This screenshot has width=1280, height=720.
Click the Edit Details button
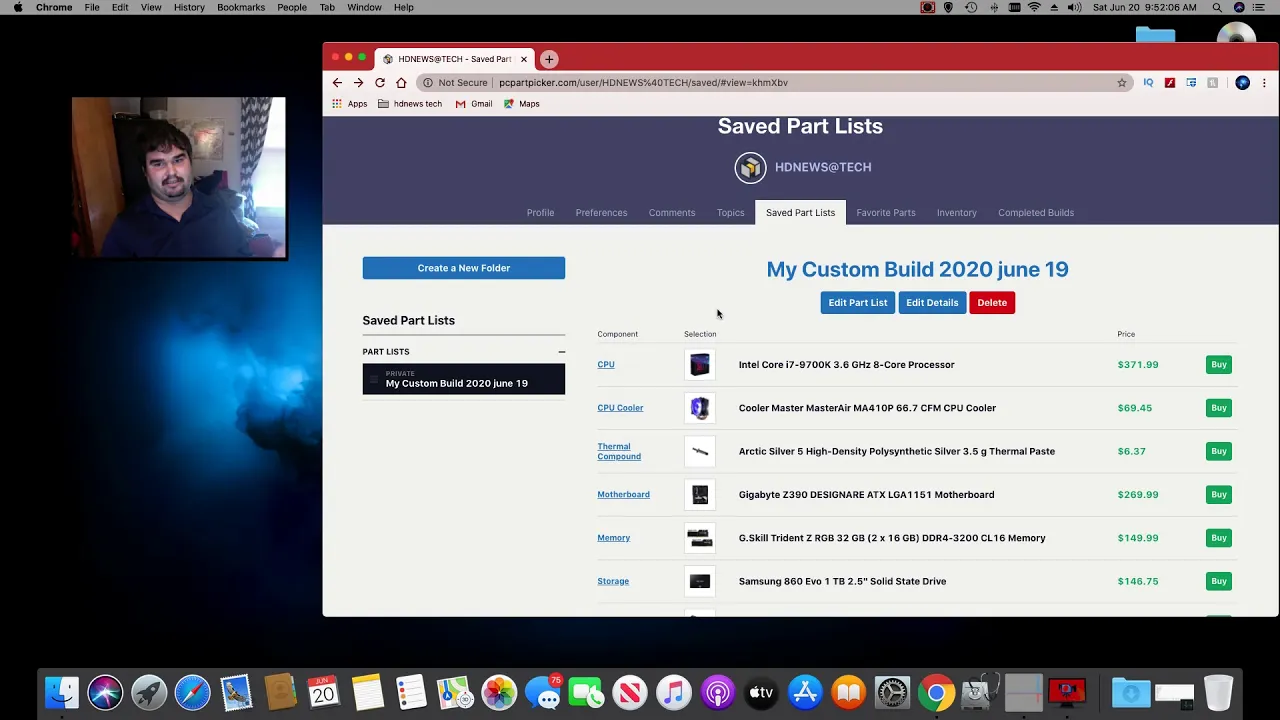click(932, 303)
